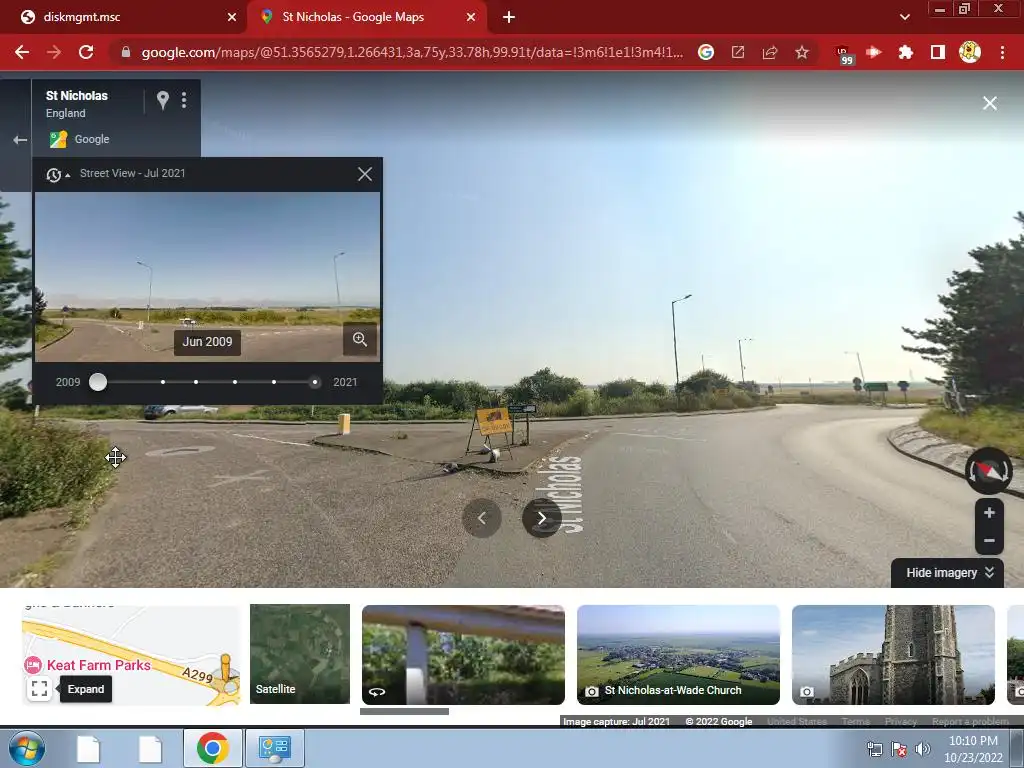Close the St Nicholas Google Maps tab
Viewport: 1024px width, 768px height.
(x=471, y=17)
